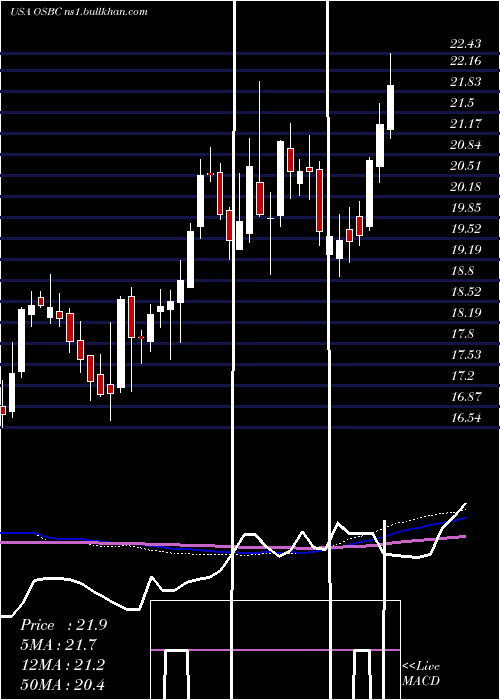
Task: Click the '50MA : 20.4' readout
Action: tap(63, 684)
